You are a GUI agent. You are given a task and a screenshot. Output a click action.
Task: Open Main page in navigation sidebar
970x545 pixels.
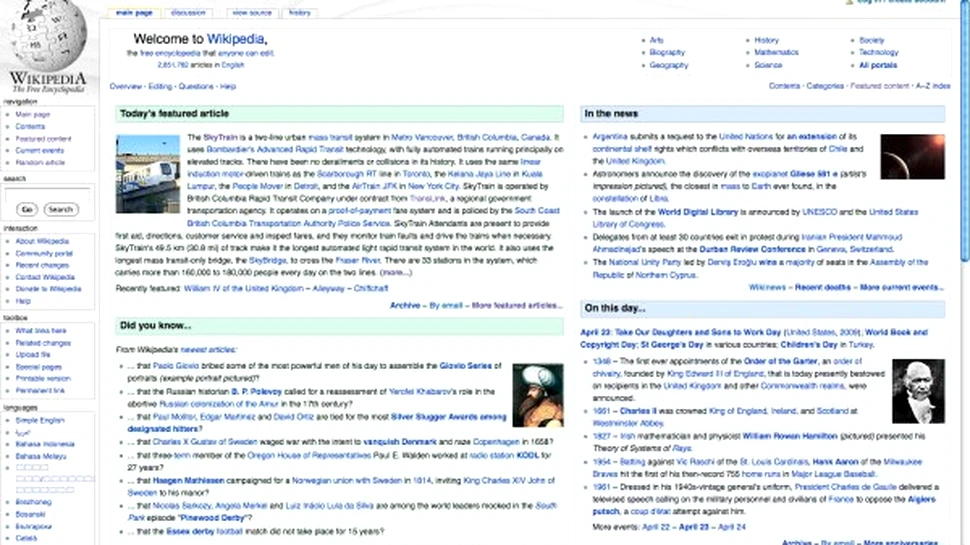[33, 114]
